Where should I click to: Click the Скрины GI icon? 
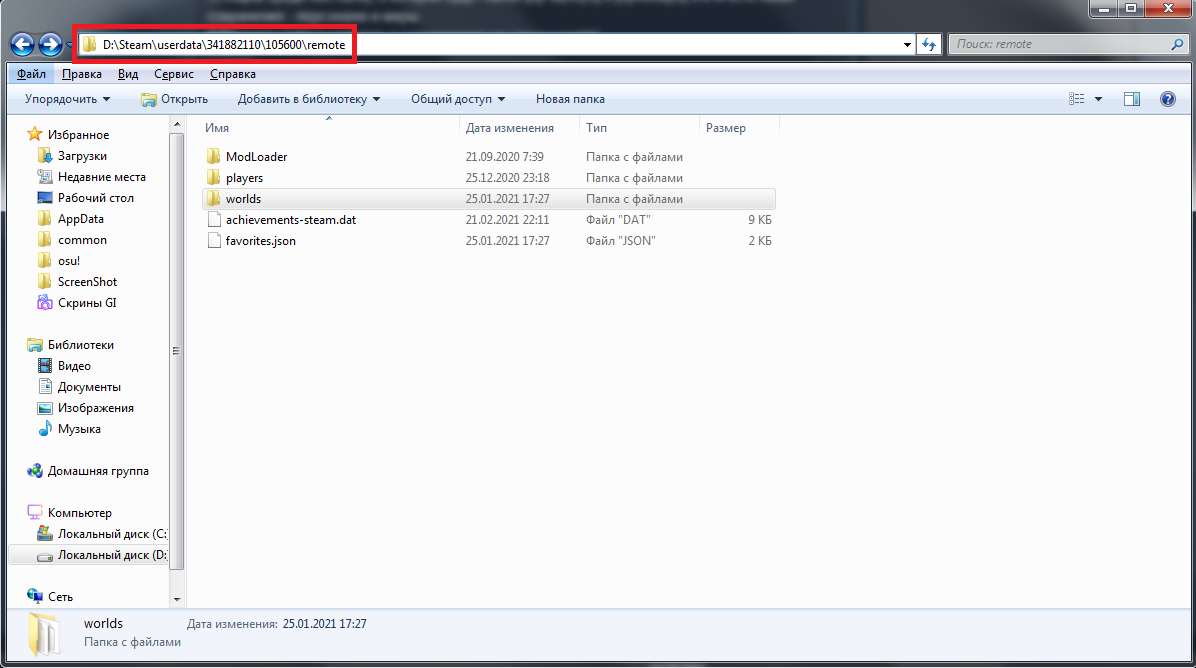tap(45, 303)
